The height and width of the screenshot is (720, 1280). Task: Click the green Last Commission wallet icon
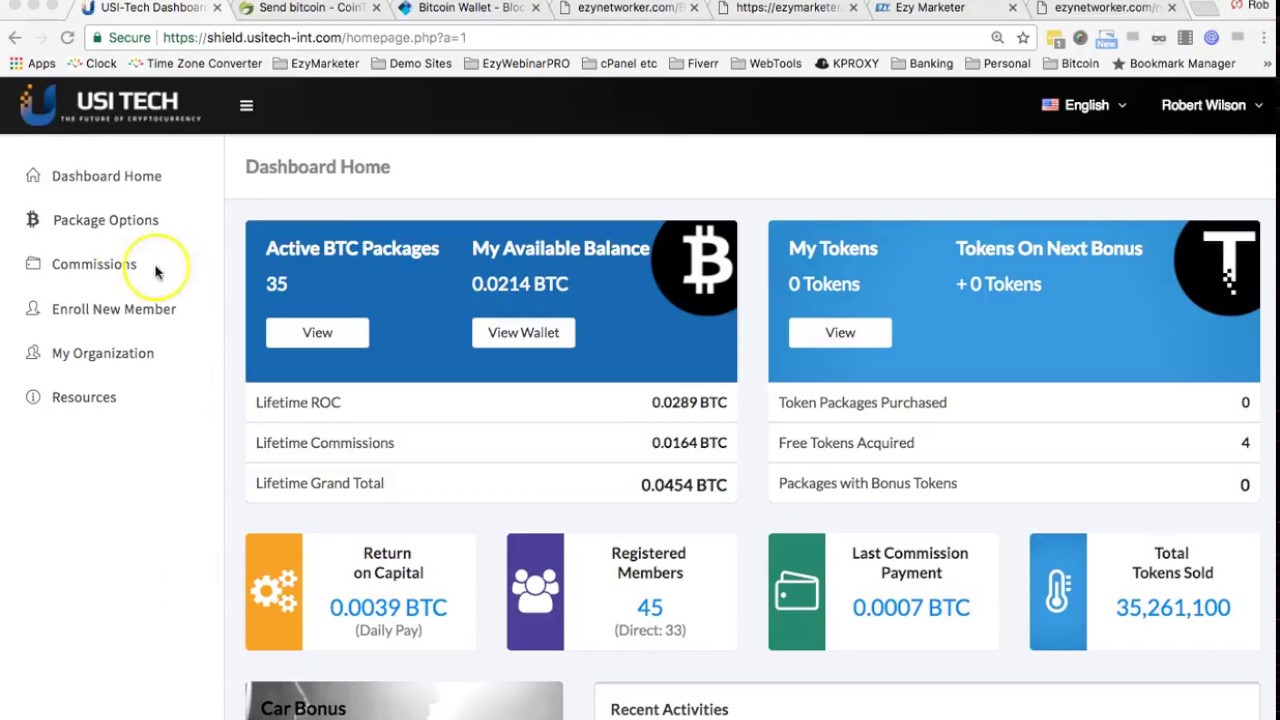[x=797, y=591]
